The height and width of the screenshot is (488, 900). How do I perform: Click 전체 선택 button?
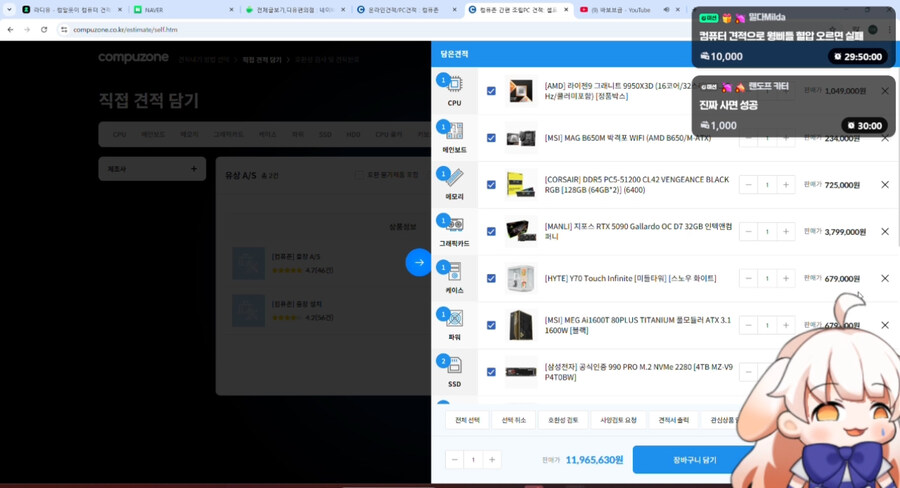point(467,420)
